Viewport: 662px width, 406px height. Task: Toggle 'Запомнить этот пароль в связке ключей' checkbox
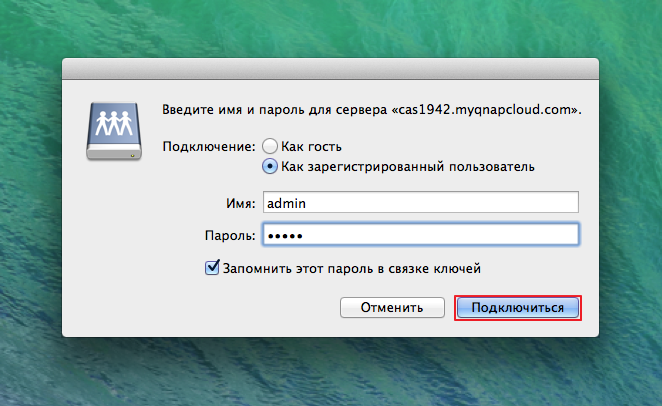point(212,268)
